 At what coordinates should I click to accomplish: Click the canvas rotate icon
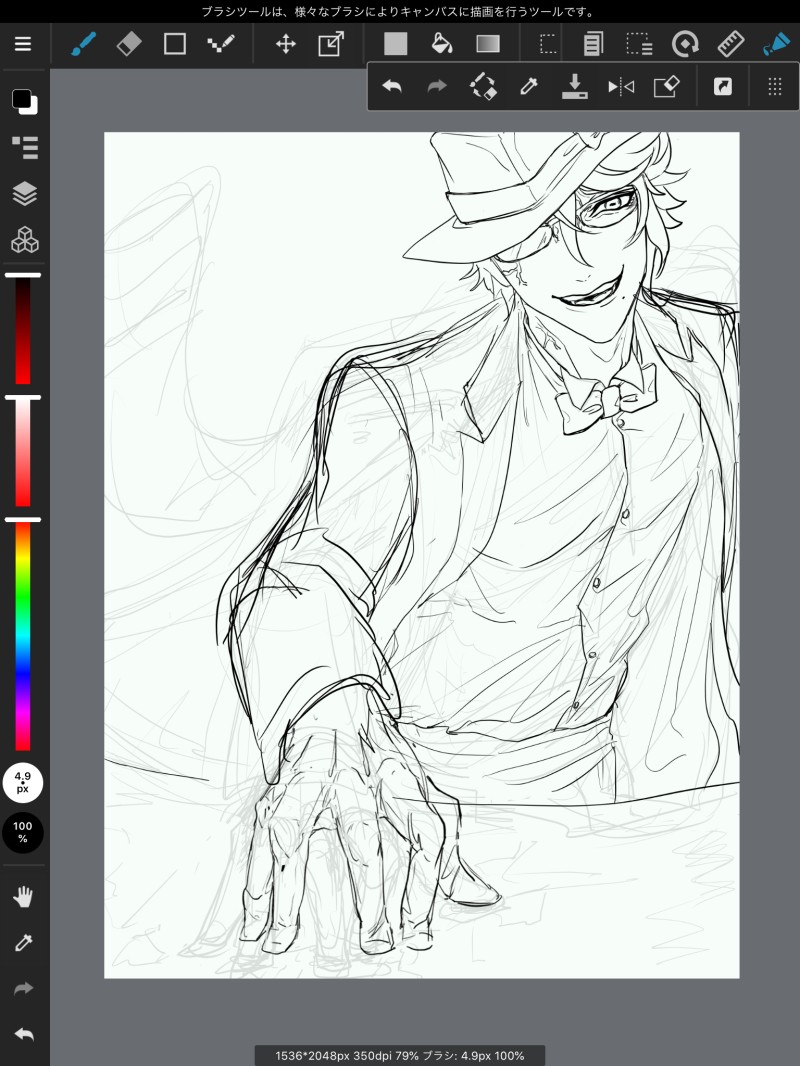[684, 45]
